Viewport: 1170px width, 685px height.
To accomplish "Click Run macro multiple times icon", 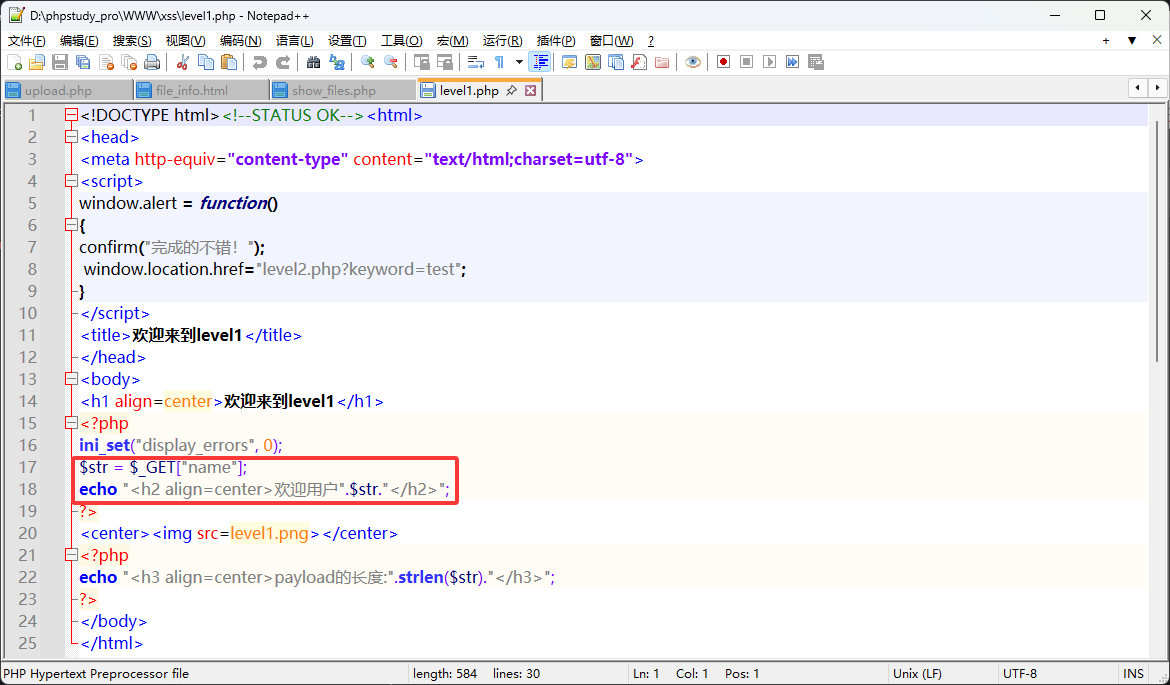I will click(792, 62).
